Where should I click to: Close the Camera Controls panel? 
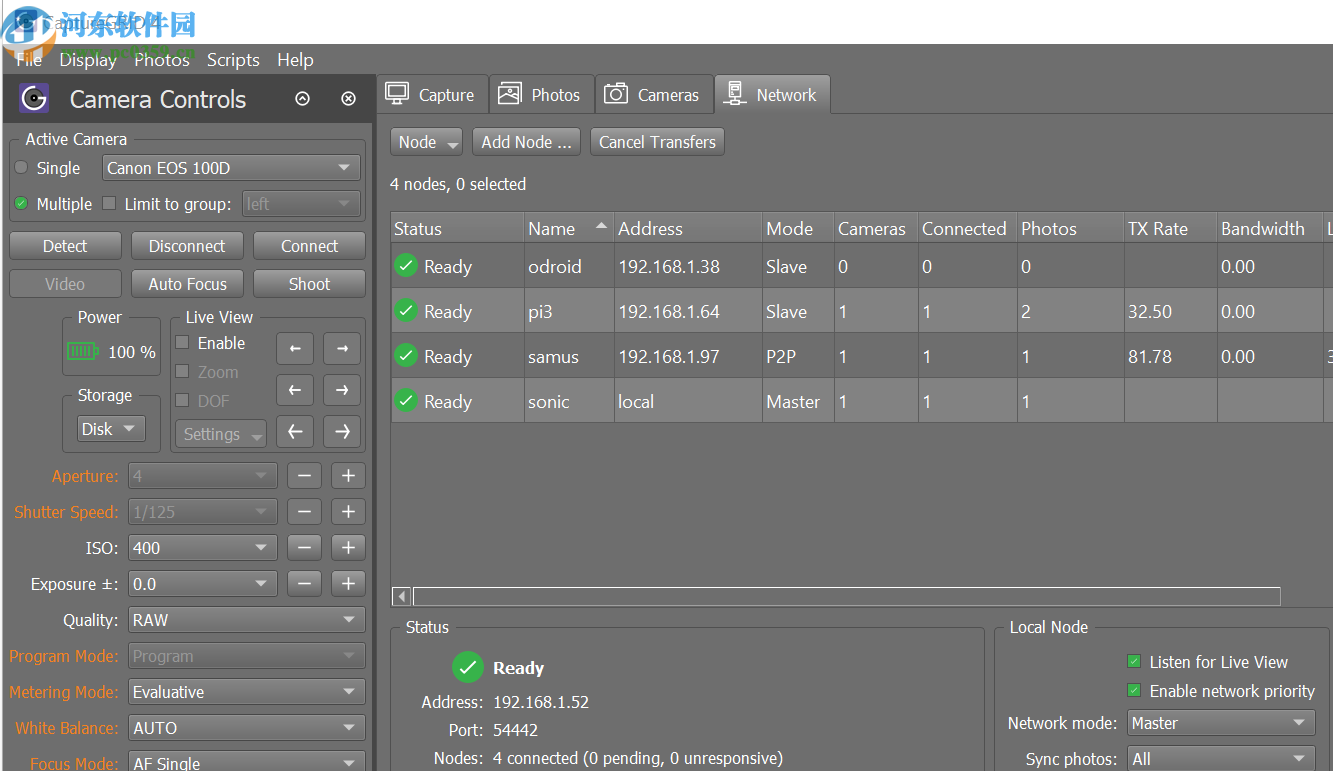[x=348, y=99]
